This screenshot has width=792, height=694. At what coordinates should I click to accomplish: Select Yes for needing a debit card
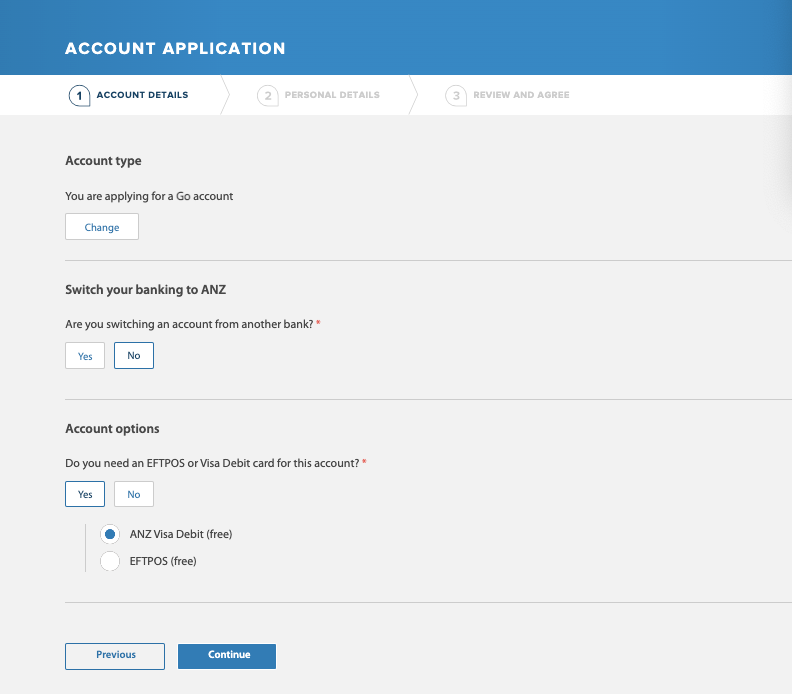(85, 494)
